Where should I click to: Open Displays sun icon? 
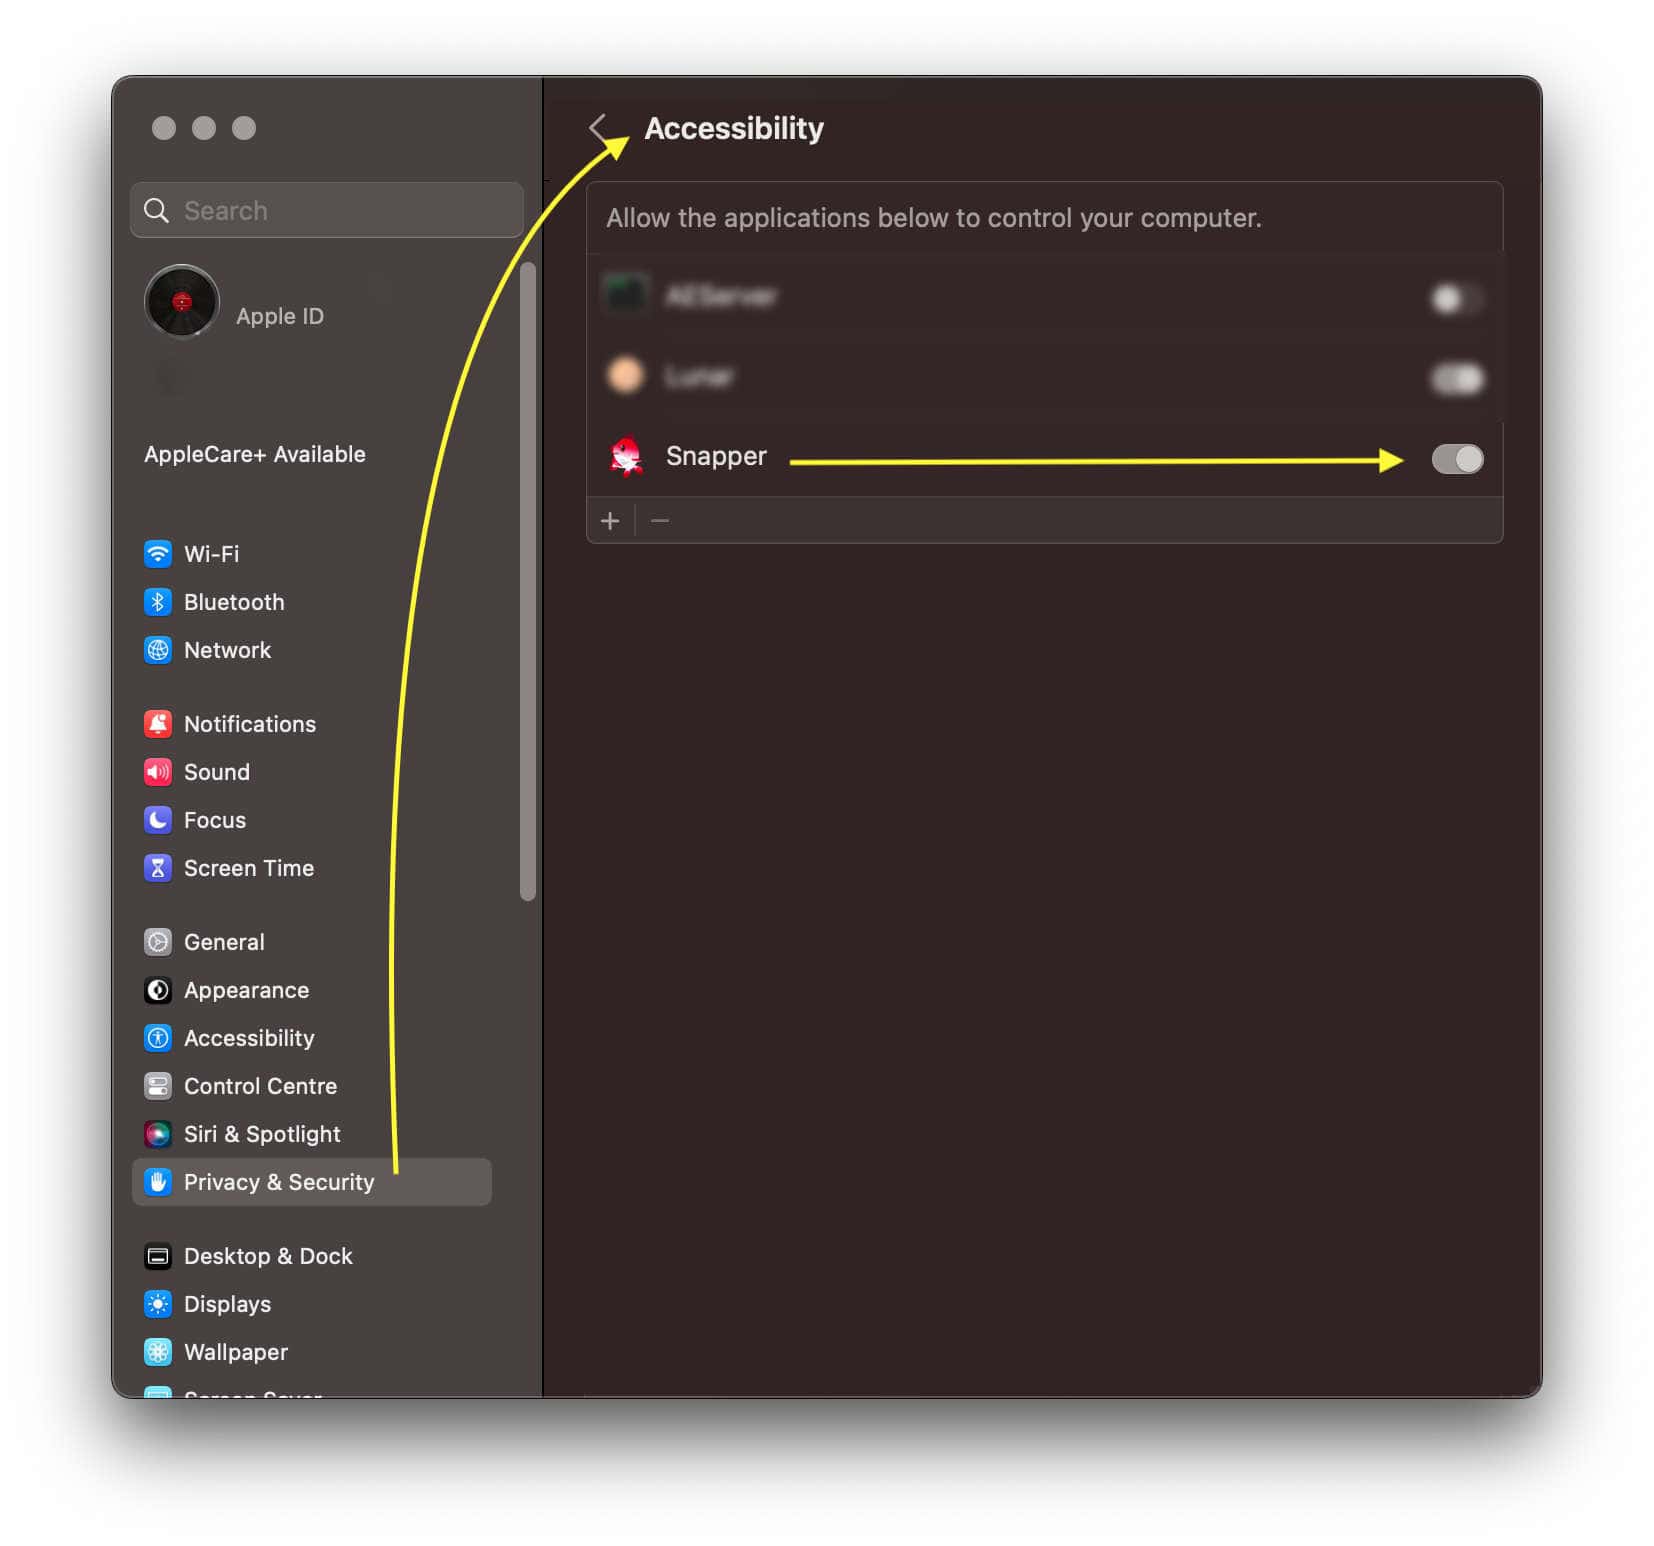pos(157,1304)
